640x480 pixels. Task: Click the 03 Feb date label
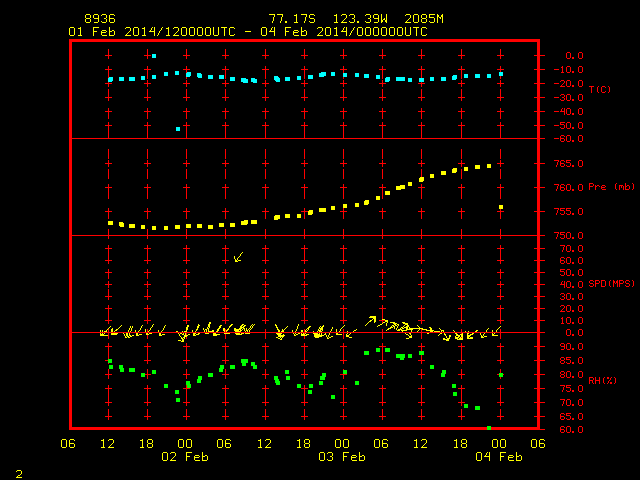point(342,457)
